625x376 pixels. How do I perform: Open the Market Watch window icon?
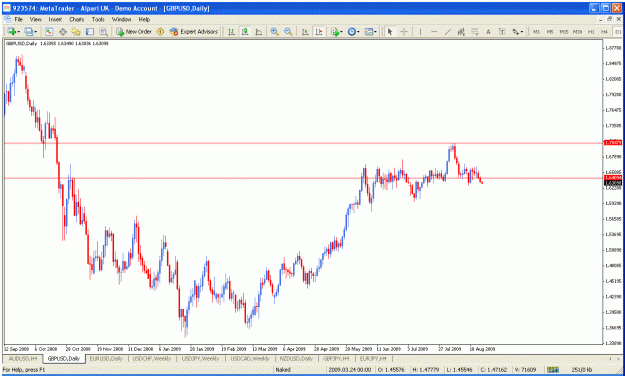(x=49, y=31)
